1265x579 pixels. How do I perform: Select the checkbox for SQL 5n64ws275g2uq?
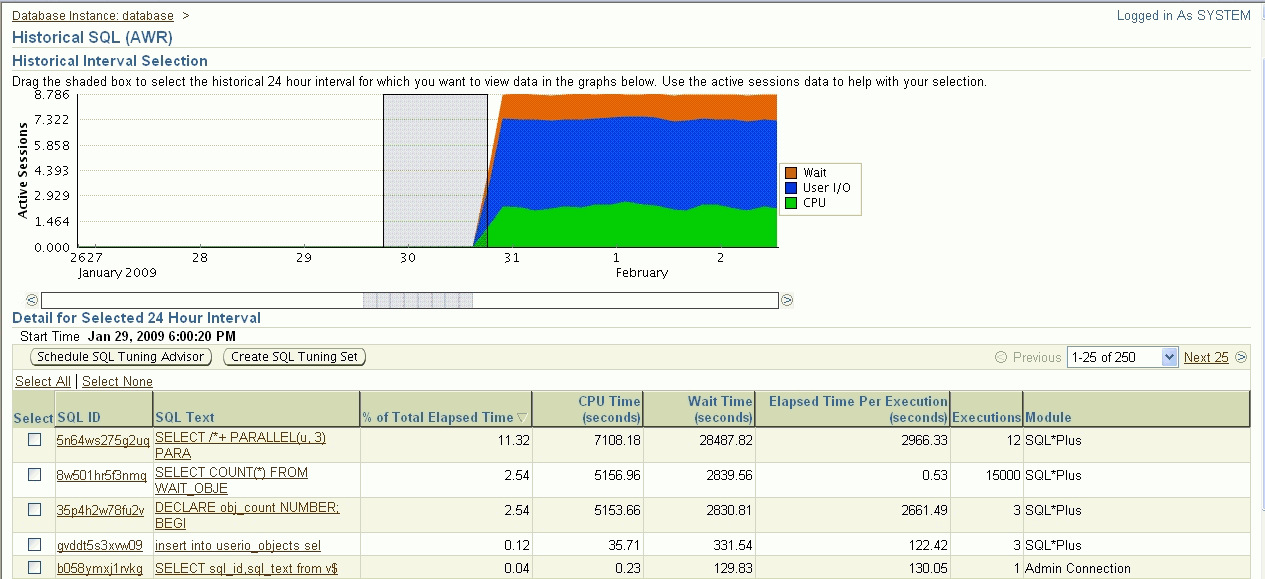tap(34, 439)
